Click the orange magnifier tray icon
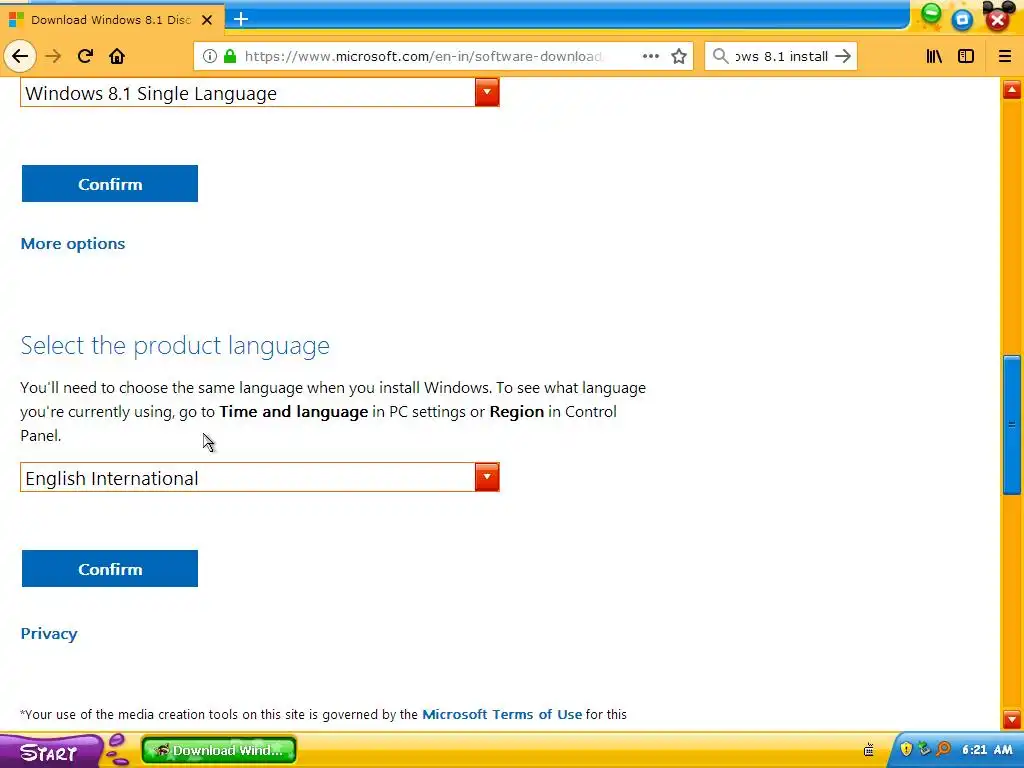1024x768 pixels. coord(943,749)
